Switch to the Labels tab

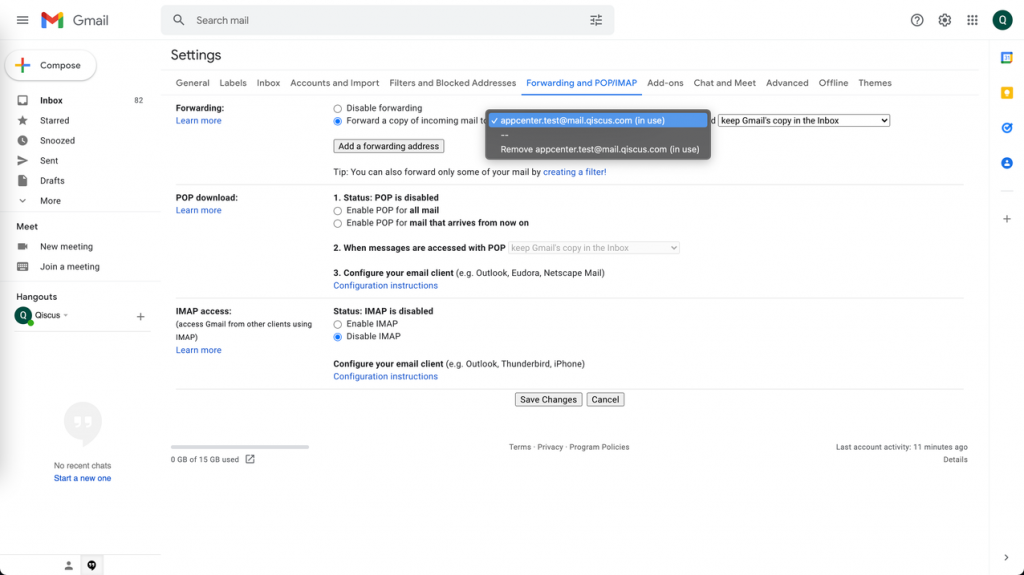pyautogui.click(x=233, y=83)
